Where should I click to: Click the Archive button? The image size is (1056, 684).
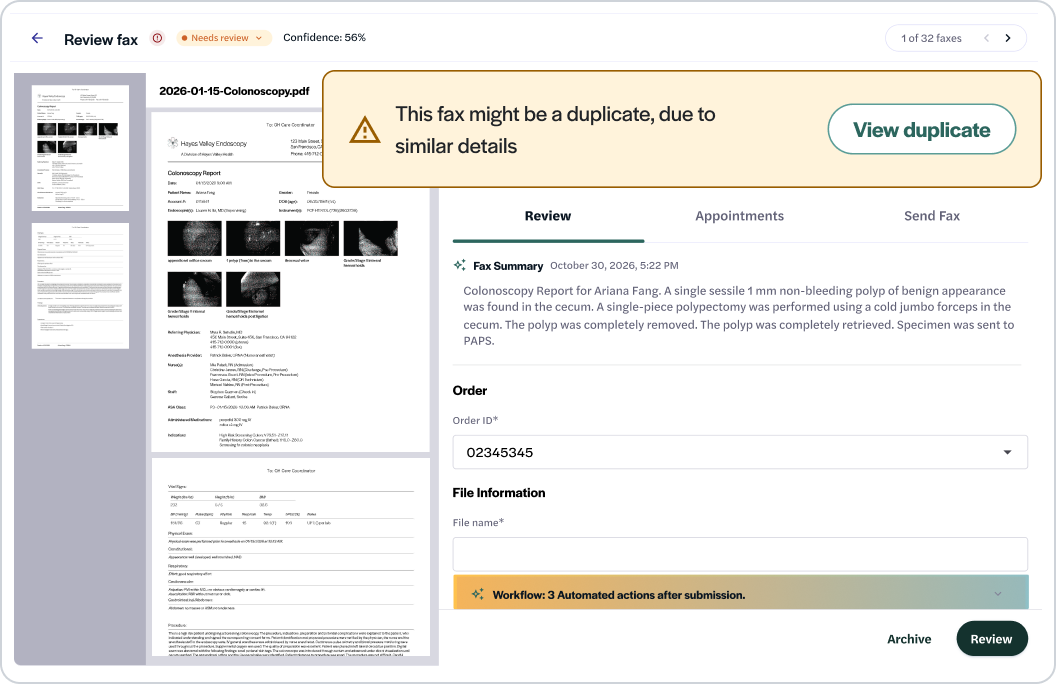(x=909, y=639)
